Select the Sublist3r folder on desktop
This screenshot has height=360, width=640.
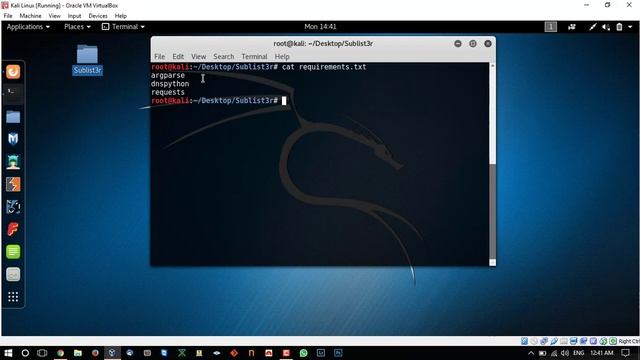(x=87, y=60)
